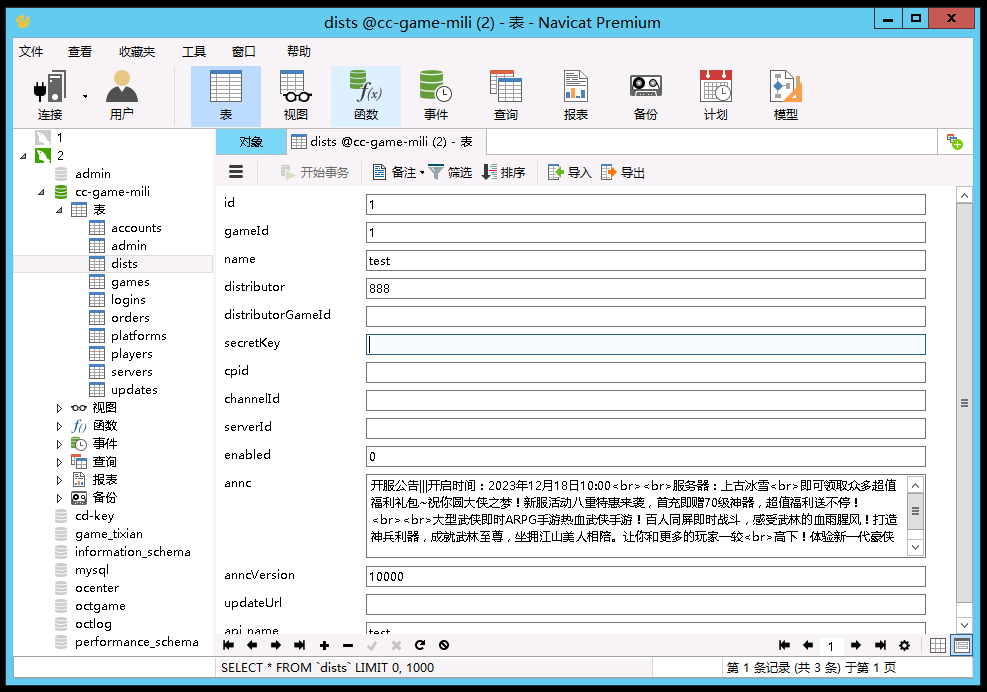987x692 pixels.
Task: Switch to form view mode
Action: tap(961, 646)
